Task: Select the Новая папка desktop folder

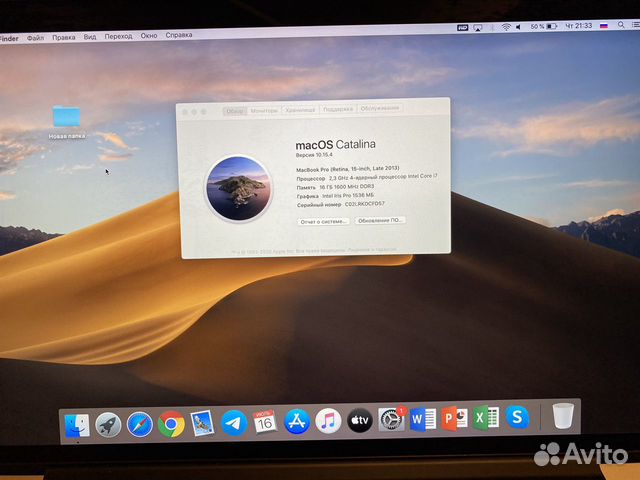Action: [x=67, y=122]
